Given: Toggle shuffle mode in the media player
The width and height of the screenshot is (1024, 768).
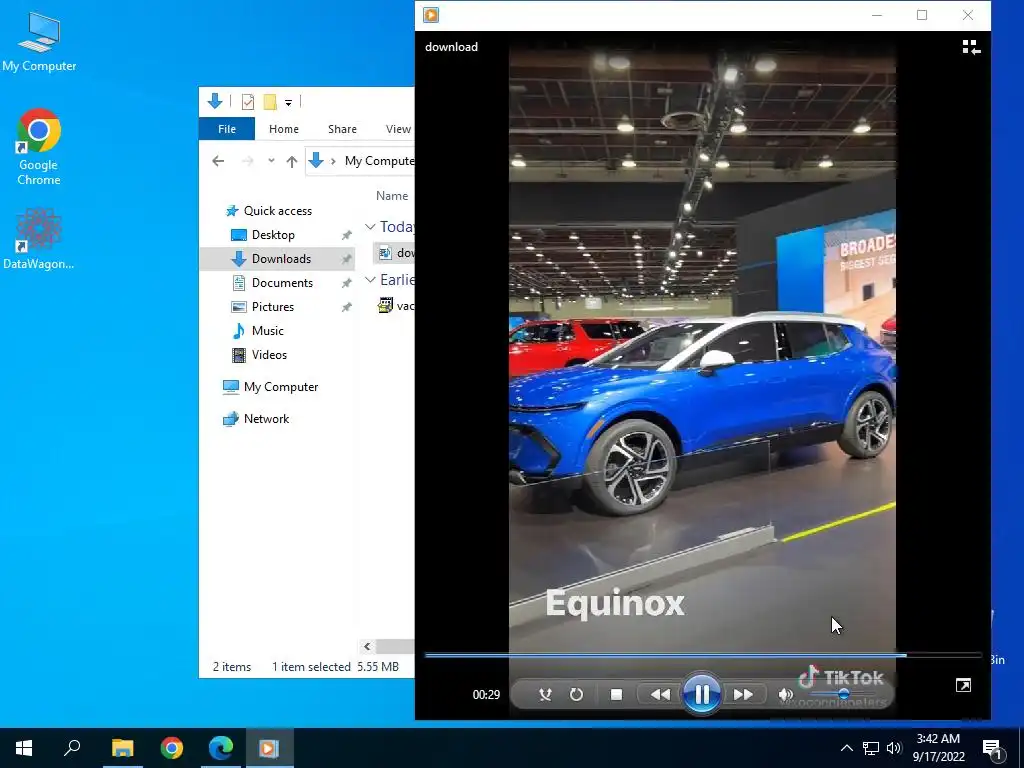Looking at the screenshot, I should tap(545, 694).
